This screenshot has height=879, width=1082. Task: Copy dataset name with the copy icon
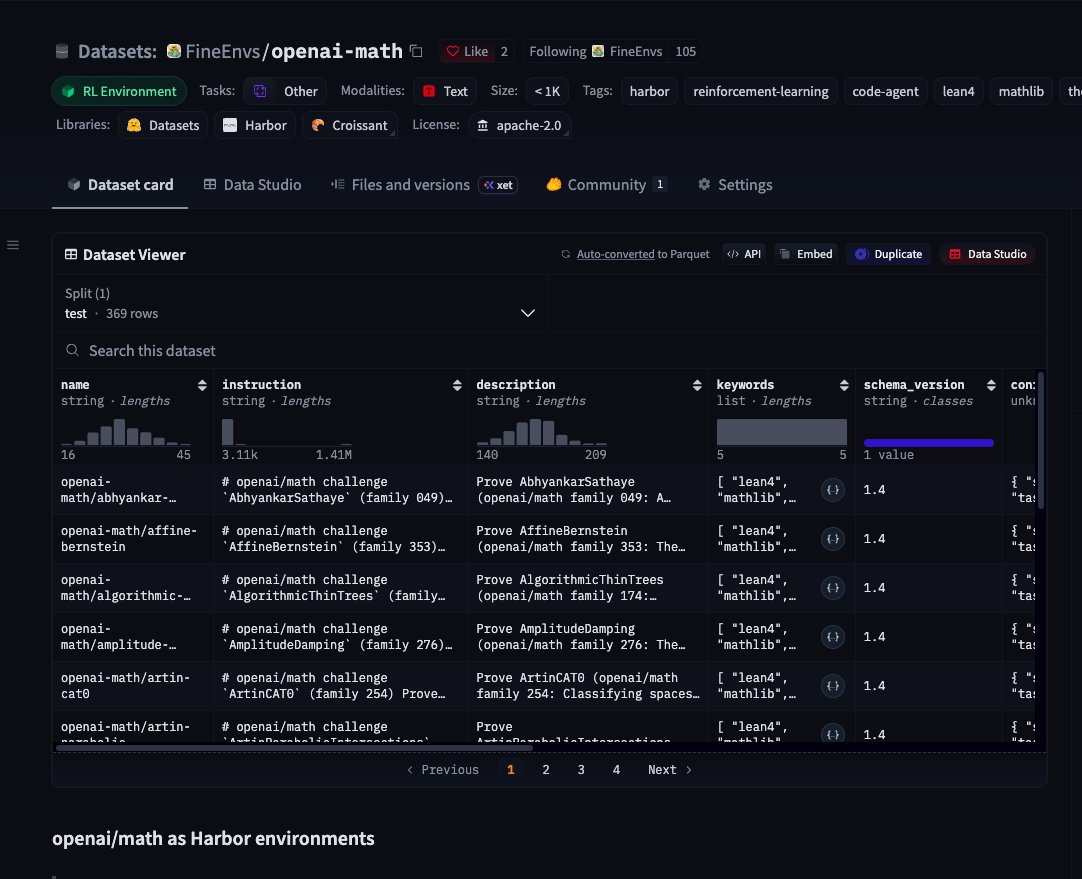pos(416,51)
